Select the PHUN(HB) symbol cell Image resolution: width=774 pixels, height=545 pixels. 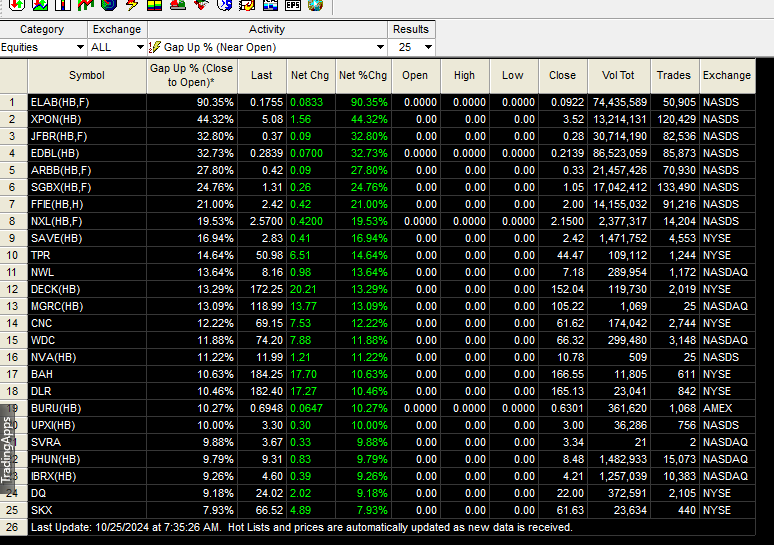pos(87,460)
